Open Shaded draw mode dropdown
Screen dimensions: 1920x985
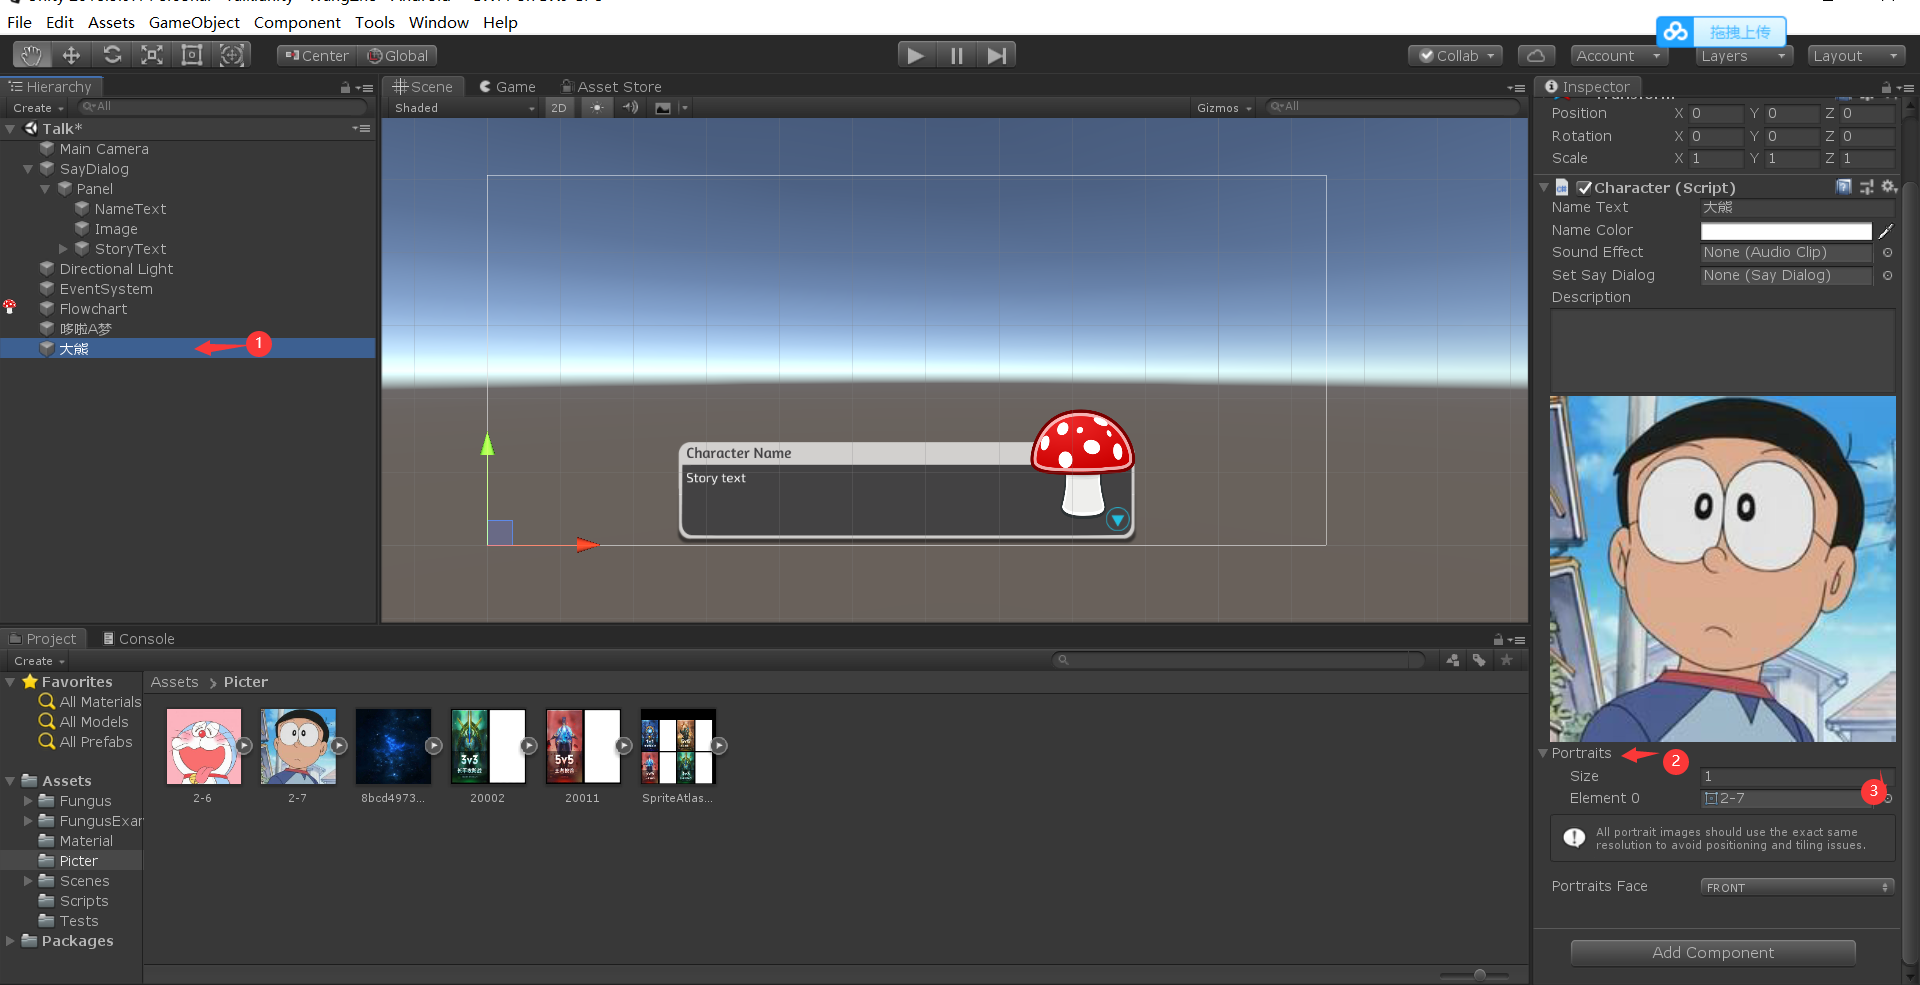click(465, 108)
